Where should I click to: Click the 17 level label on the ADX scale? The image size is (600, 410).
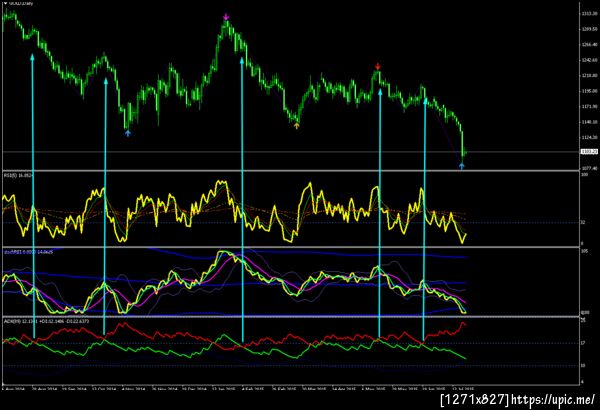pyautogui.click(x=583, y=343)
